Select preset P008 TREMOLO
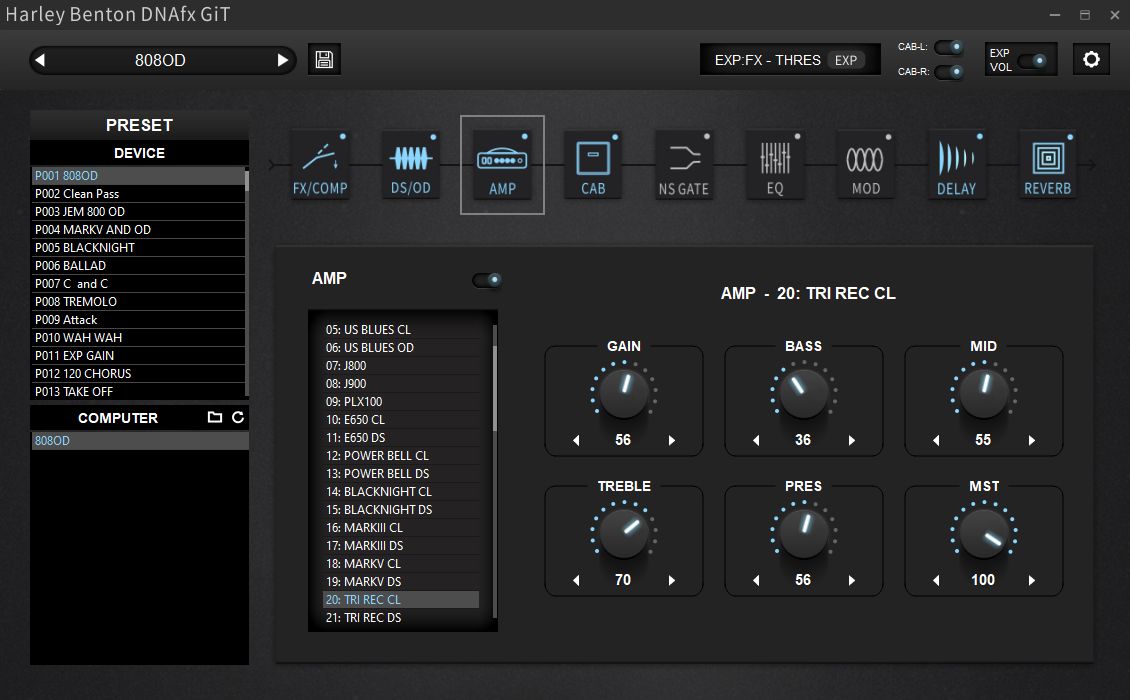The width and height of the screenshot is (1130, 700). coord(138,302)
